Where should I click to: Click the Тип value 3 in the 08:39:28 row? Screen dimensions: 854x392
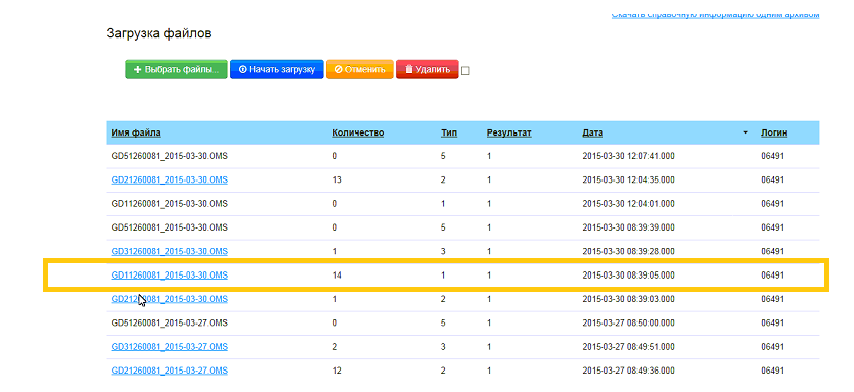click(x=443, y=252)
